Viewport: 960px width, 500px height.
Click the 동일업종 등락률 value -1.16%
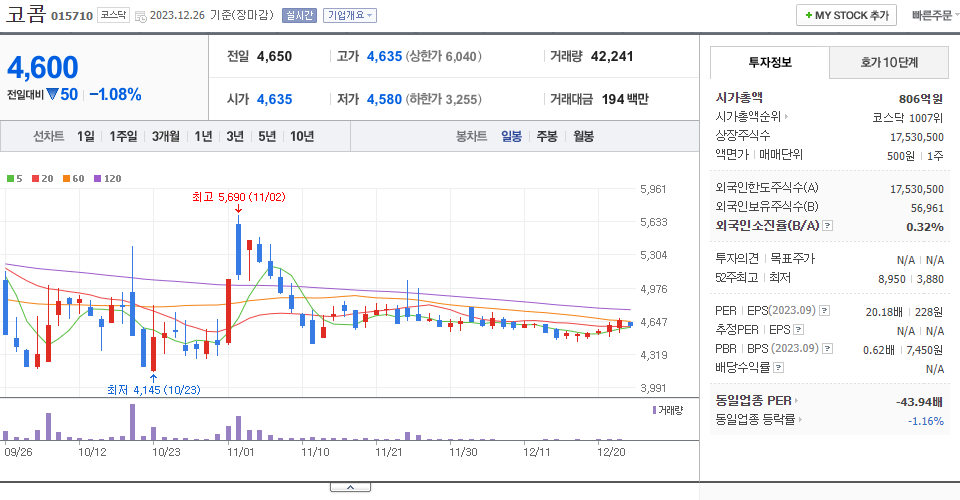[926, 421]
